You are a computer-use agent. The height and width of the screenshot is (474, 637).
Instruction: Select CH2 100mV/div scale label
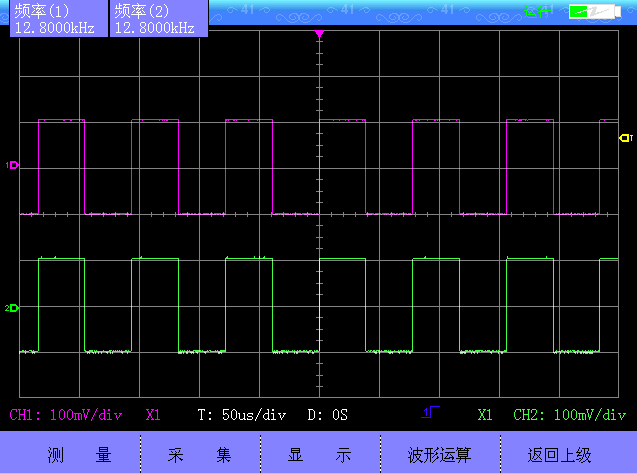tap(570, 415)
